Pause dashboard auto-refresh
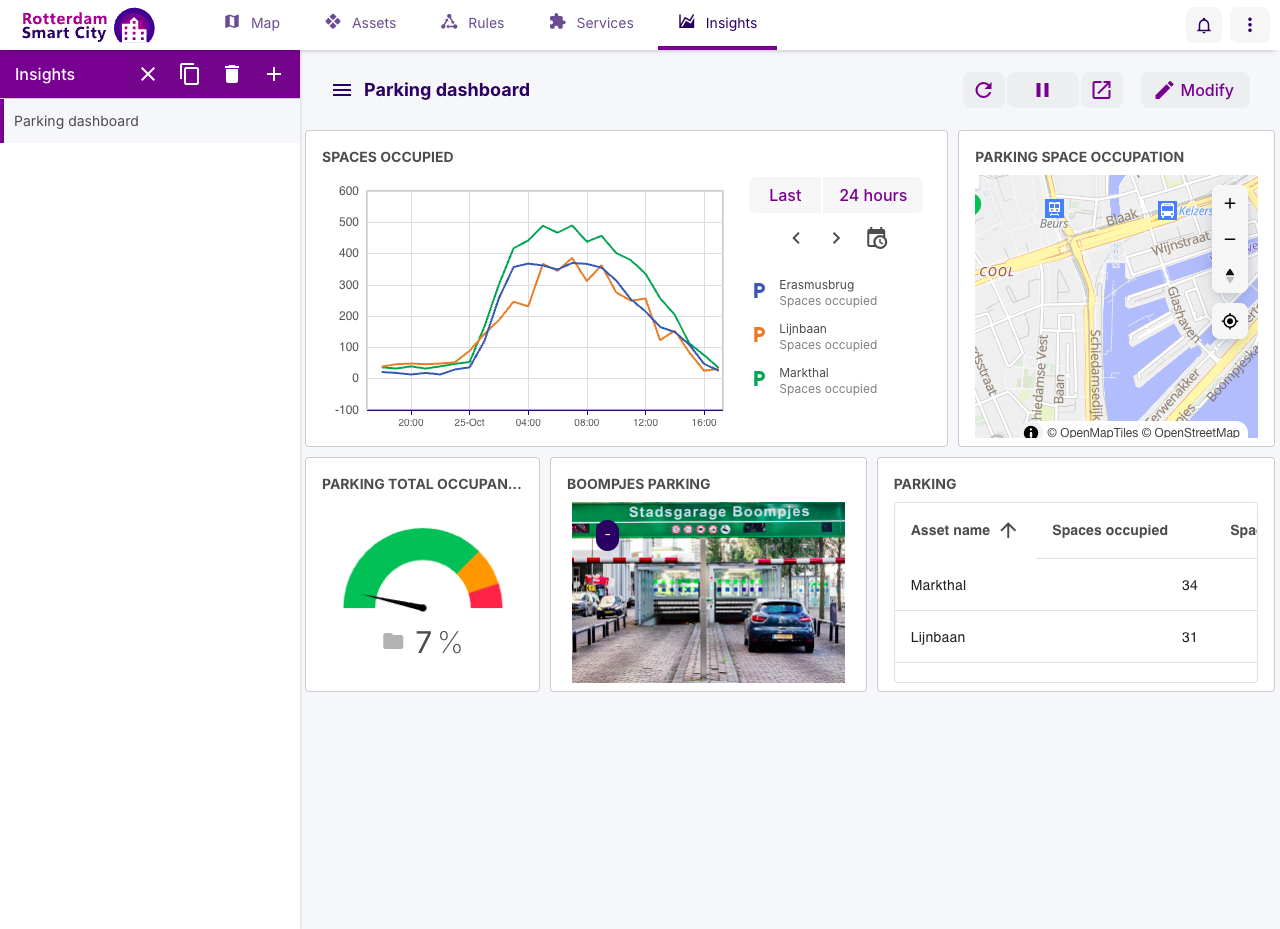This screenshot has width=1280, height=929. pos(1042,90)
